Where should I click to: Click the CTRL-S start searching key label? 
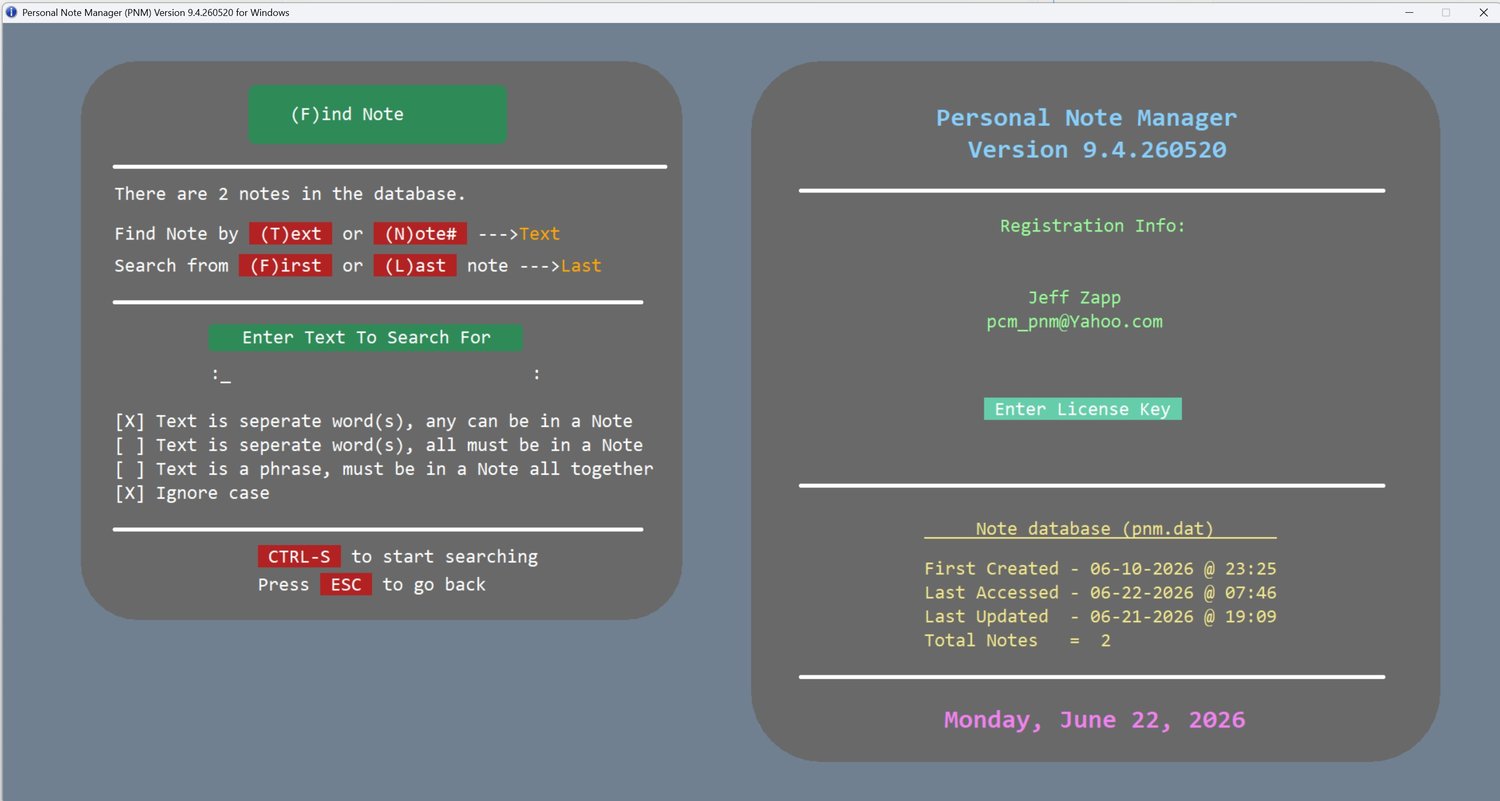(299, 557)
